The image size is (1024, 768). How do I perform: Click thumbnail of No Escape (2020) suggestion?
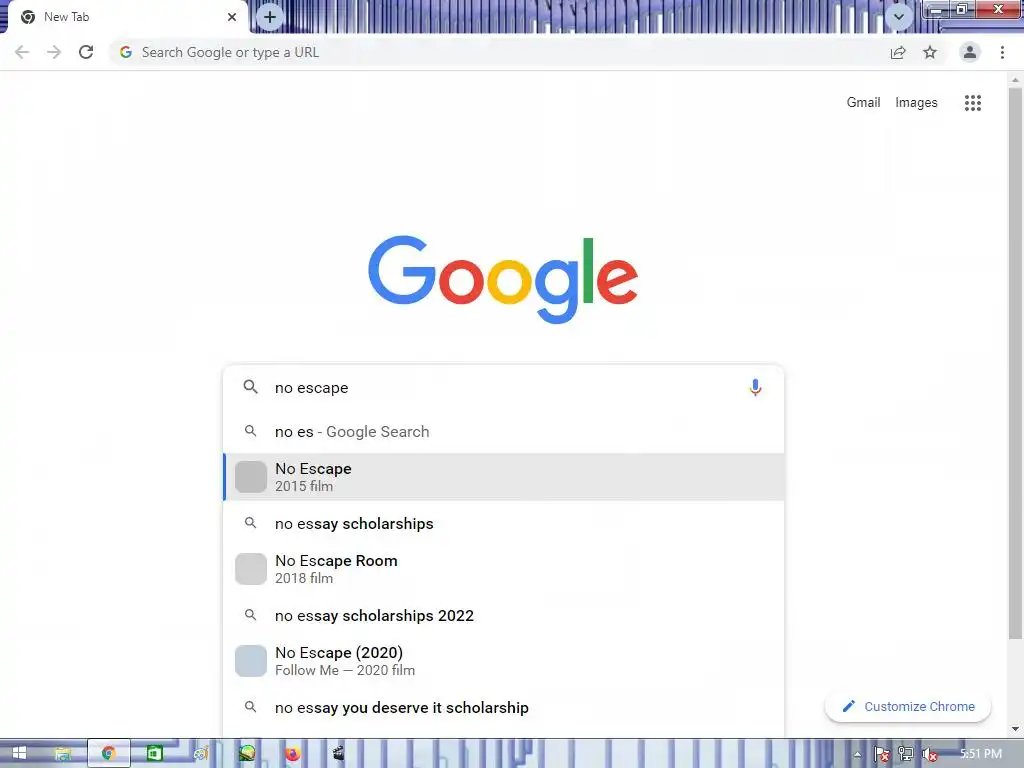pos(251,661)
